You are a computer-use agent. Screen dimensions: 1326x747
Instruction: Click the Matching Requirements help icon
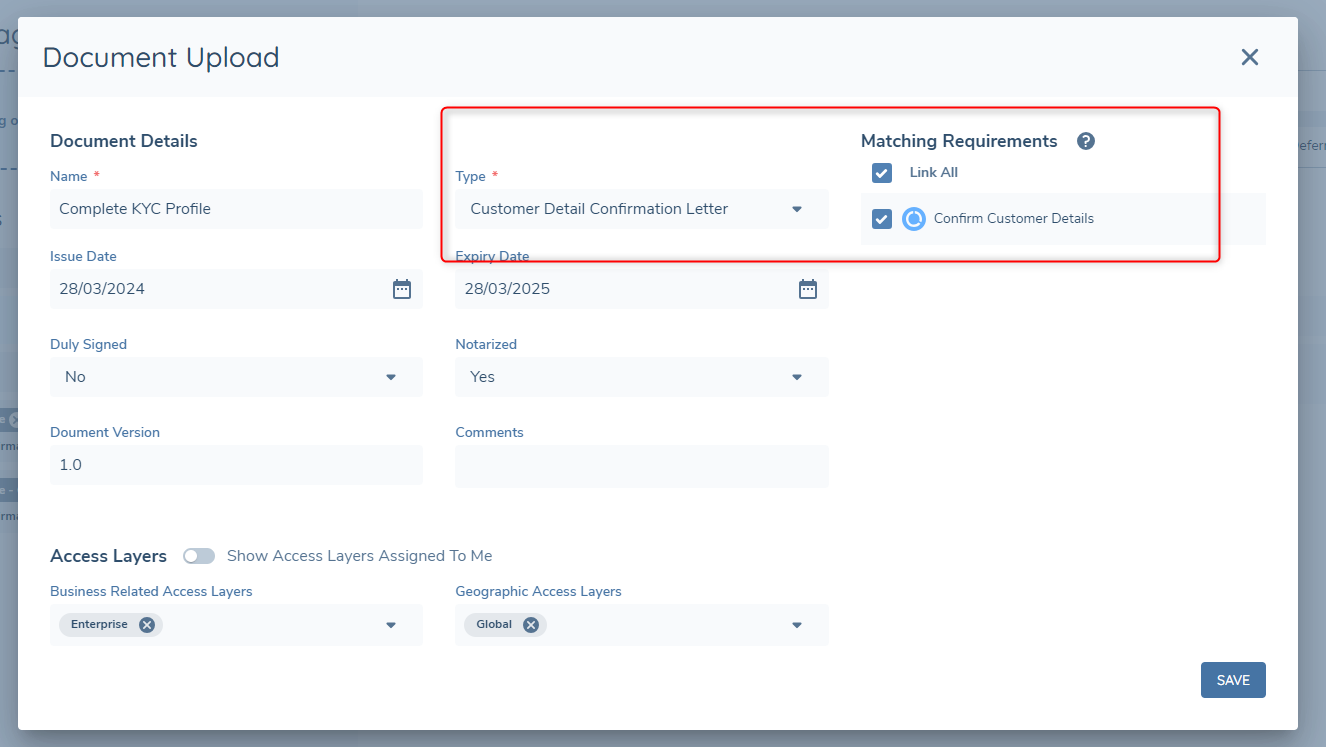click(1086, 141)
